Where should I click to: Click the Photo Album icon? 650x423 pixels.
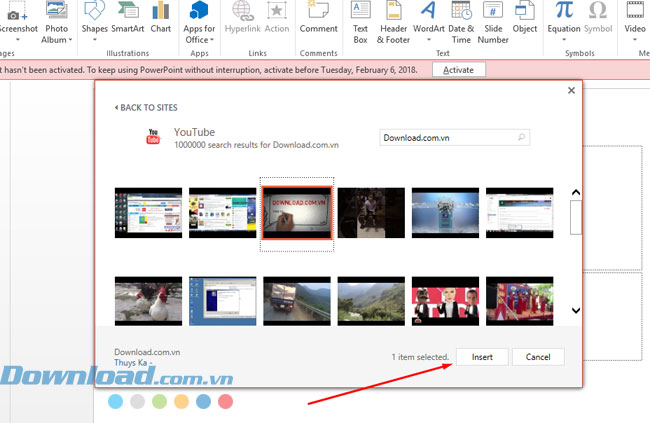(x=57, y=10)
